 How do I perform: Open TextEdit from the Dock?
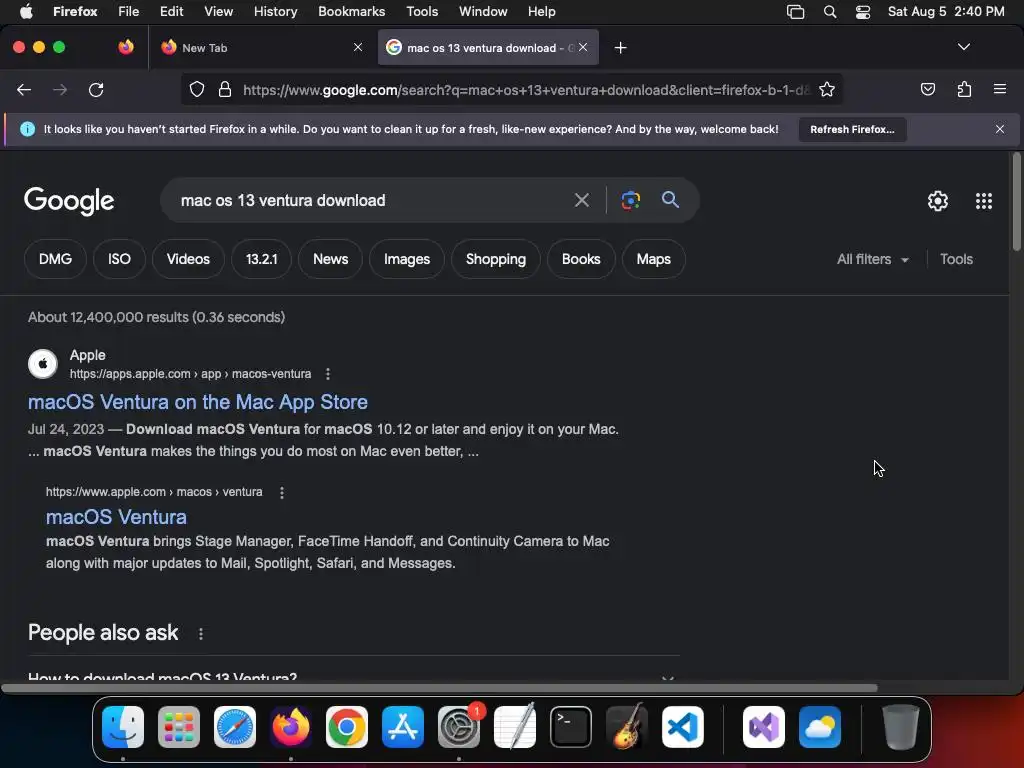point(515,726)
